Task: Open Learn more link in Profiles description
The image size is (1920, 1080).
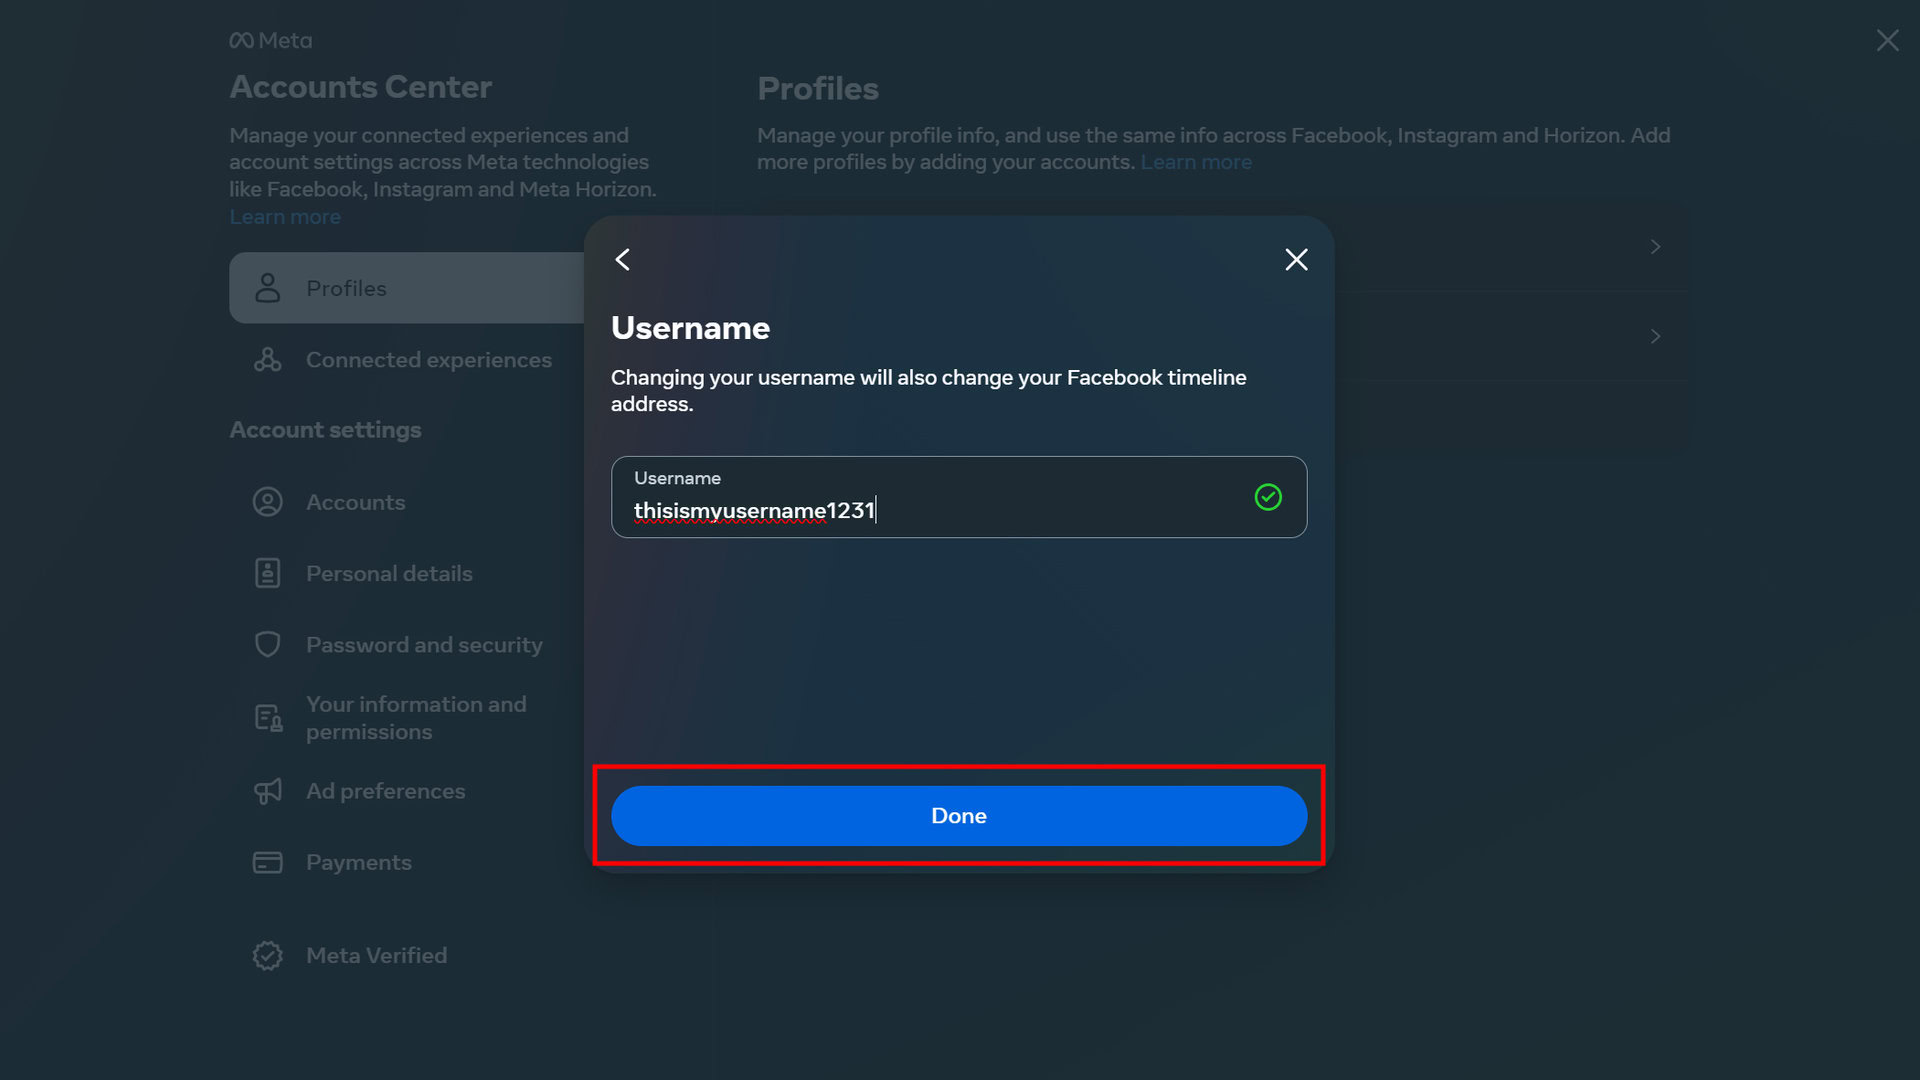Action: [x=1196, y=162]
